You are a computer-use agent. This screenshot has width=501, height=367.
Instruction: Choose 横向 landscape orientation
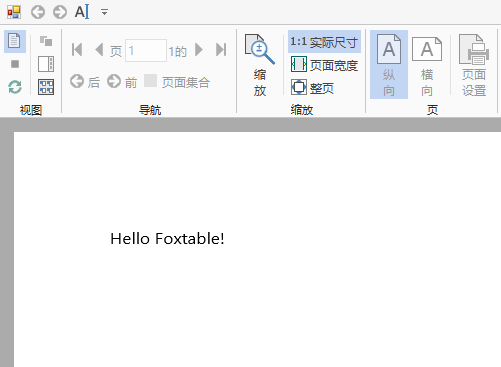tap(427, 65)
